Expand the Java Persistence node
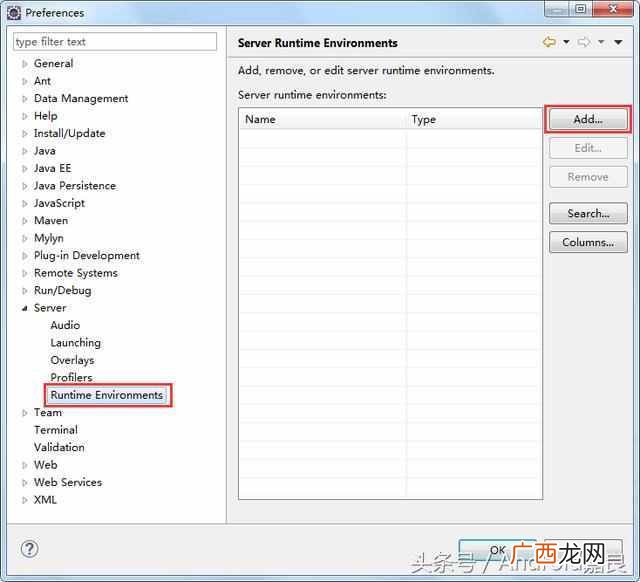Screen dimensions: 640x582 pos(25,186)
